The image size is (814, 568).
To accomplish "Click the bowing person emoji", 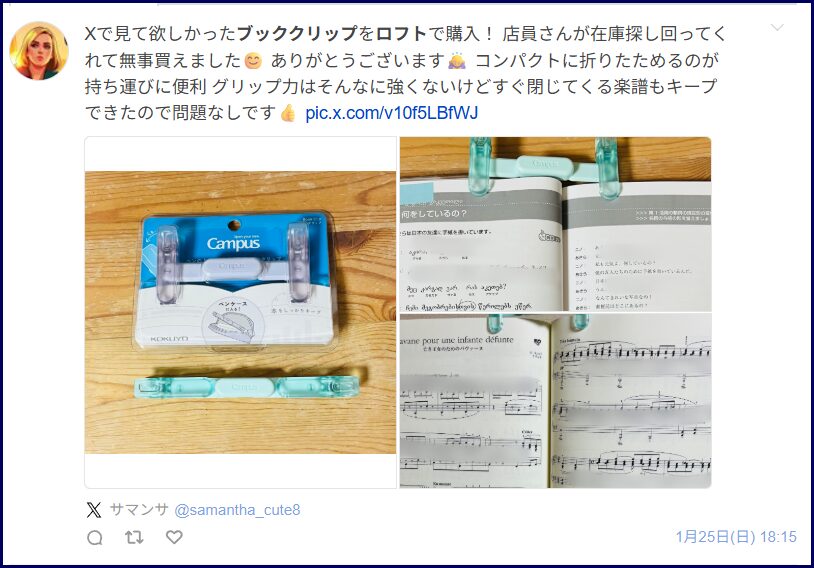I will pyautogui.click(x=457, y=61).
